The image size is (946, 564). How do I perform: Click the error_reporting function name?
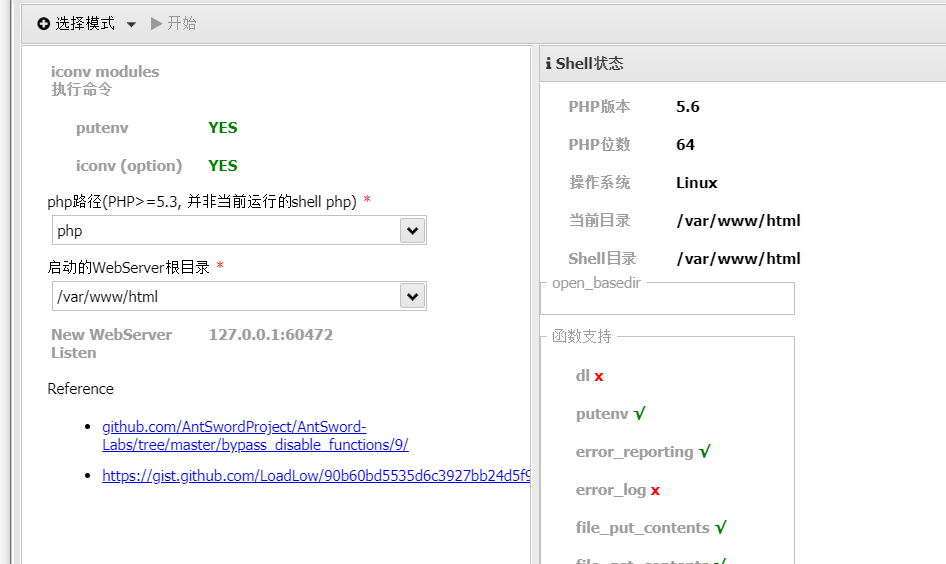[635, 452]
